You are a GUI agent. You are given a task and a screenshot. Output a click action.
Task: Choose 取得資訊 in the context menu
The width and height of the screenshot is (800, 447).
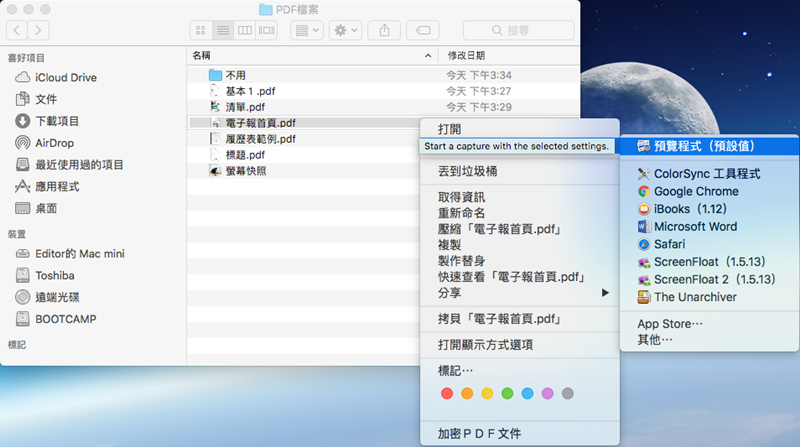click(461, 197)
